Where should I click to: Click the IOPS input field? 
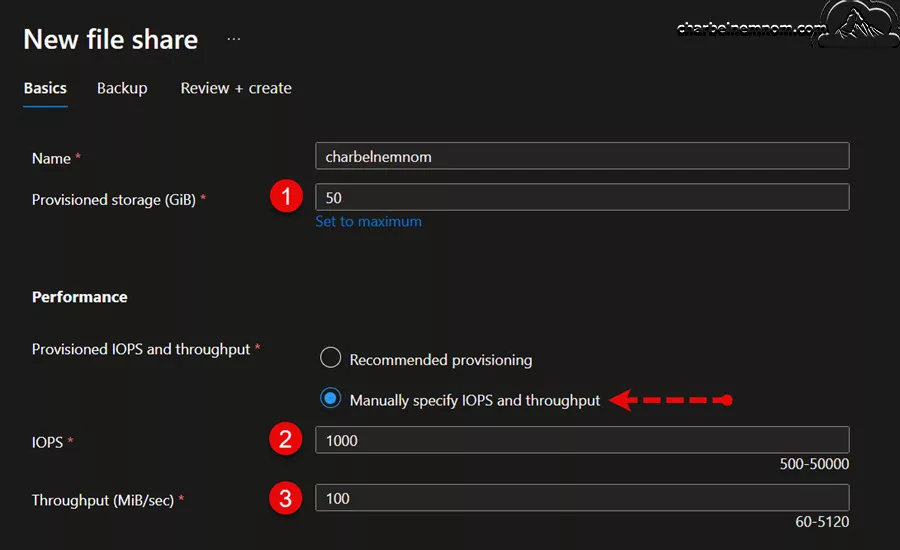pos(582,440)
